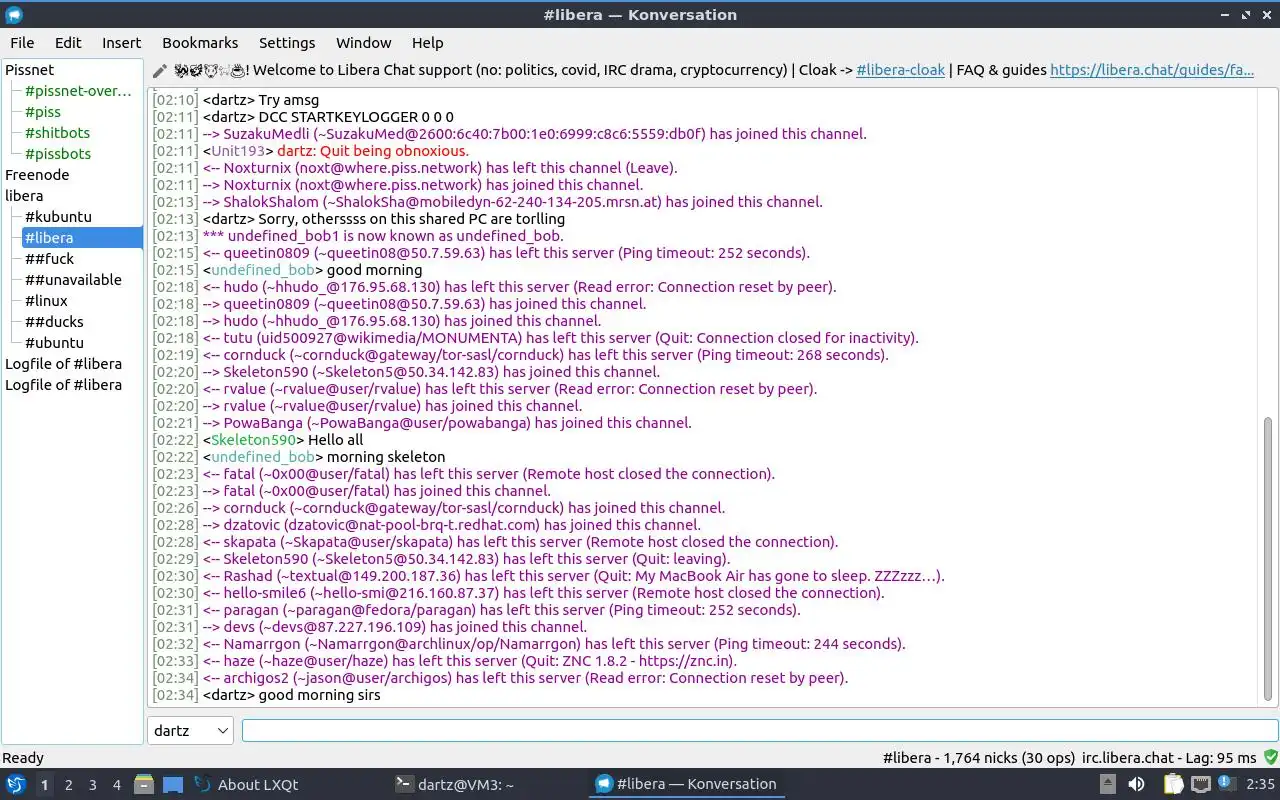Open the LXQt application menu
1280x800 pixels.
point(15,785)
